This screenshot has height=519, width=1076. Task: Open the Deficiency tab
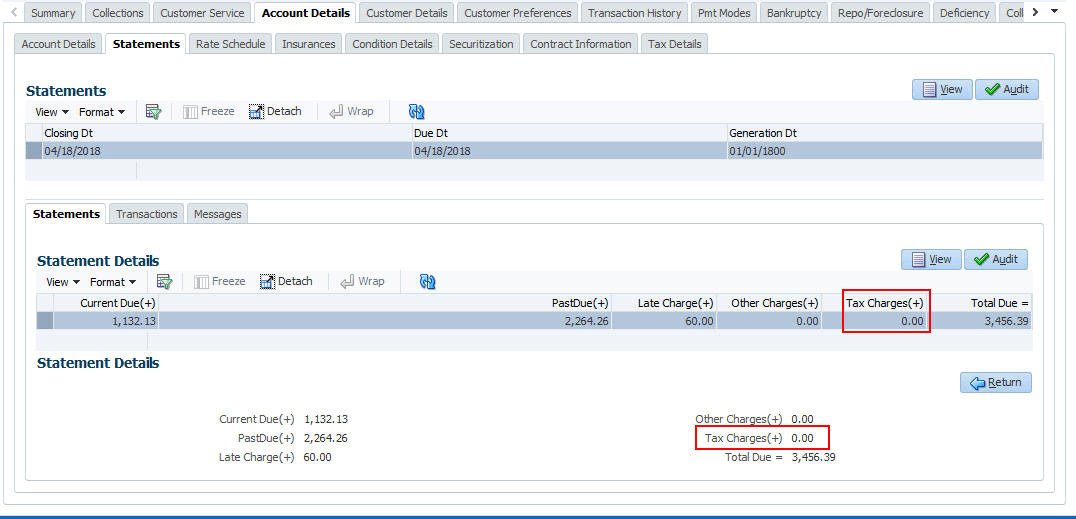pos(965,13)
